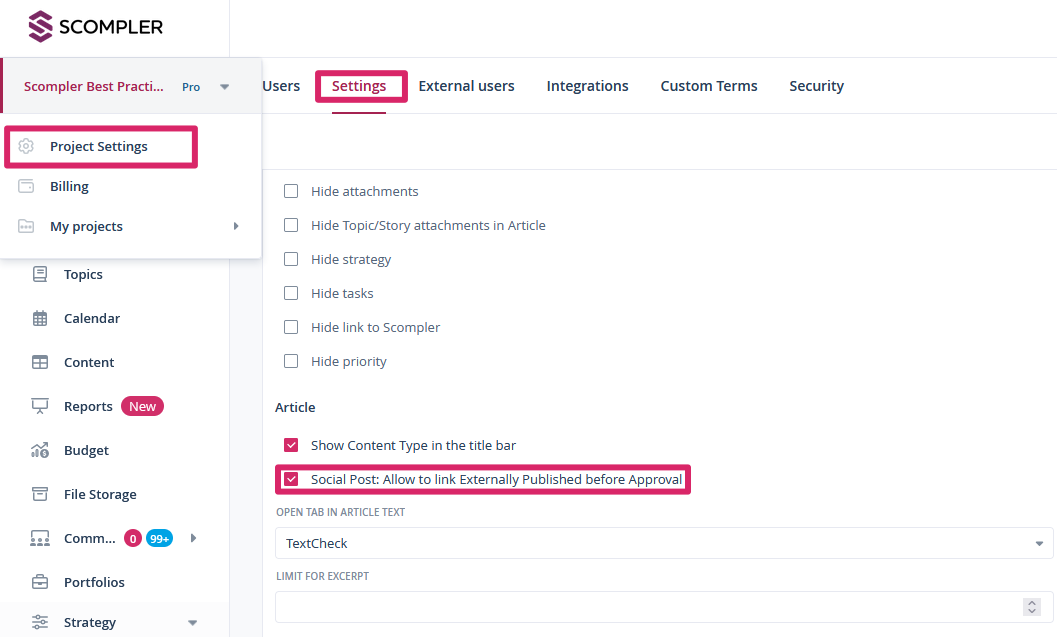The width and height of the screenshot is (1057, 637).
Task: Click the Scompler logo
Action: tap(95, 27)
